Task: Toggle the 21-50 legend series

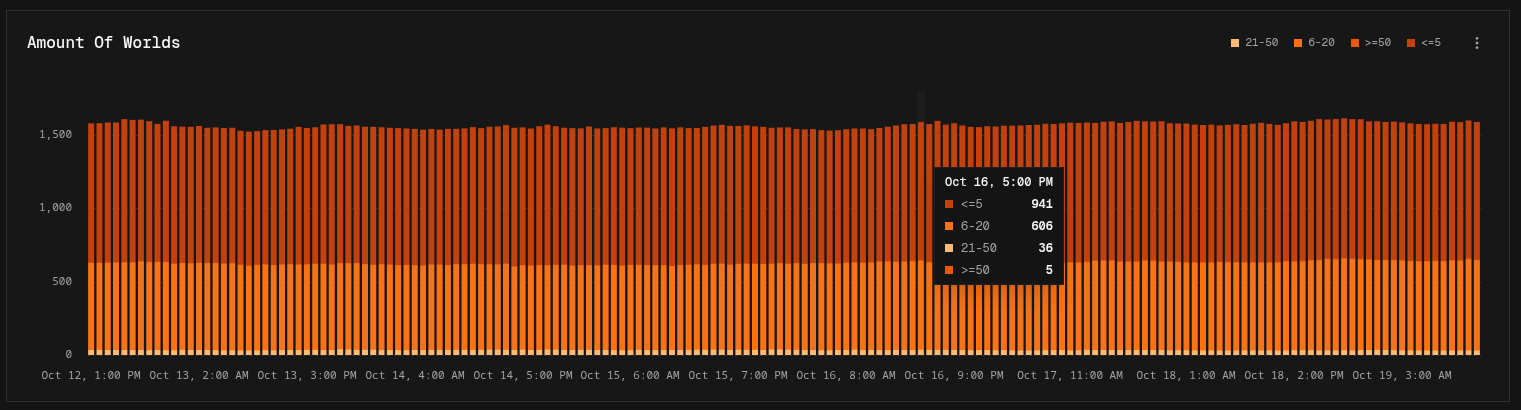Action: coord(1254,43)
